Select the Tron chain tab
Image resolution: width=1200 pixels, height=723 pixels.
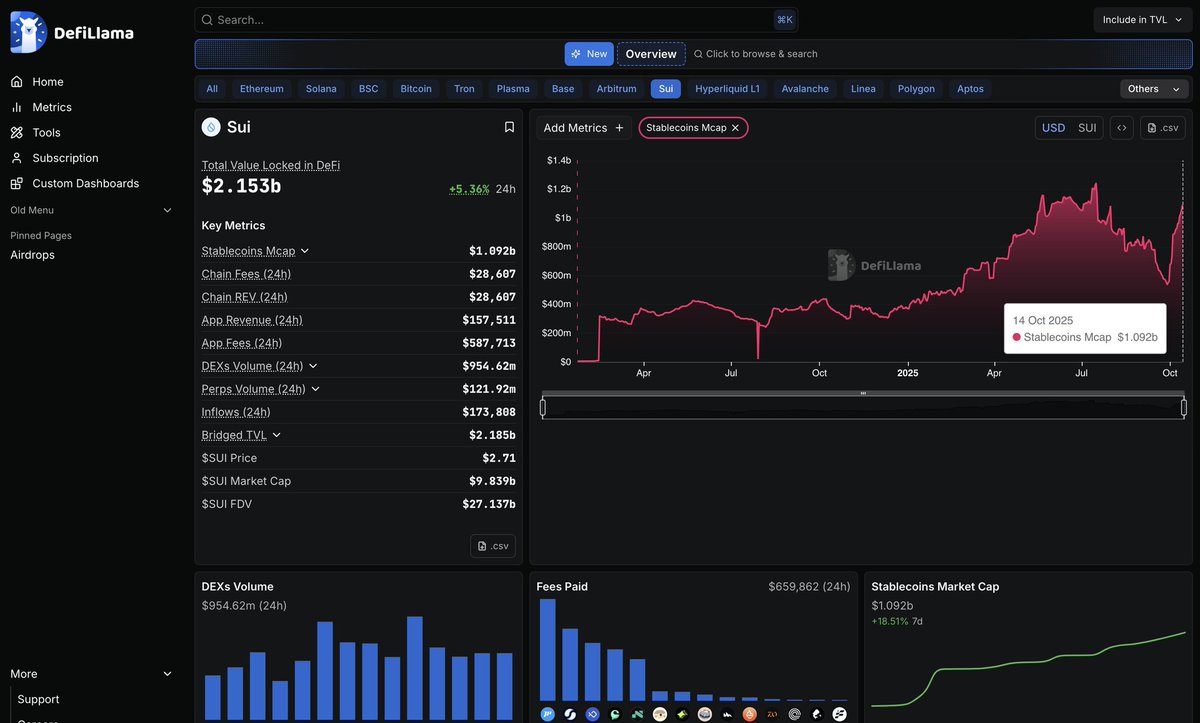(465, 89)
